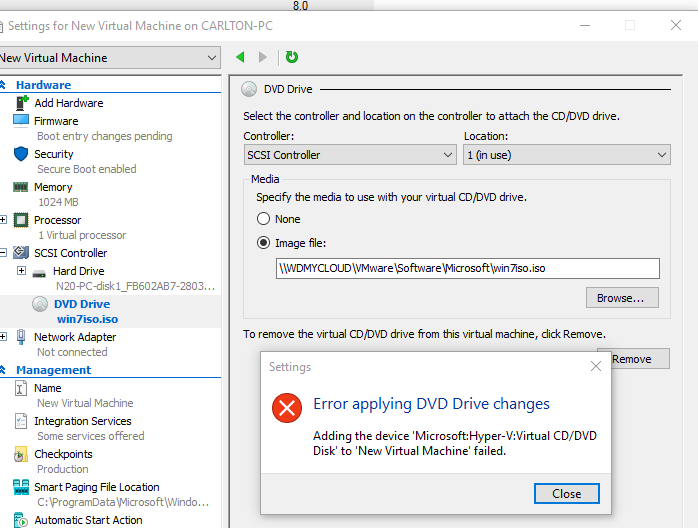Click the '1024 MB' memory value
Screen dimensions: 698x528
[58, 202]
